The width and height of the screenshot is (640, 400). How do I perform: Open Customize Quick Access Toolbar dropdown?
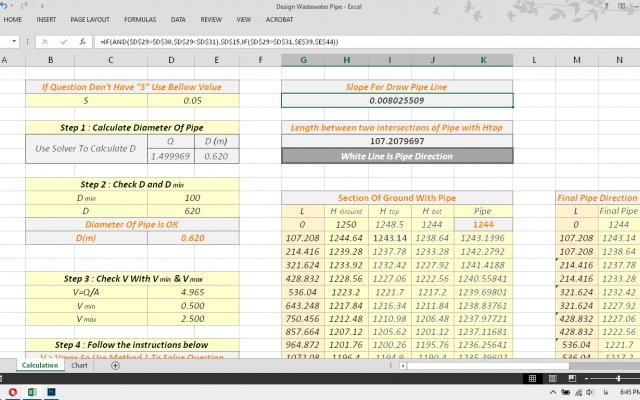pyautogui.click(x=42, y=6)
